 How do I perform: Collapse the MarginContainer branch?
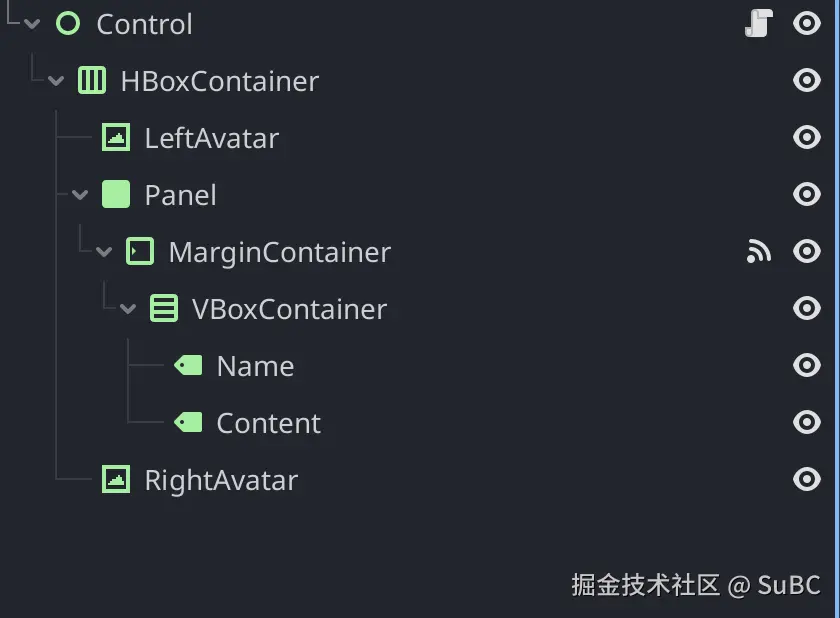coord(103,251)
